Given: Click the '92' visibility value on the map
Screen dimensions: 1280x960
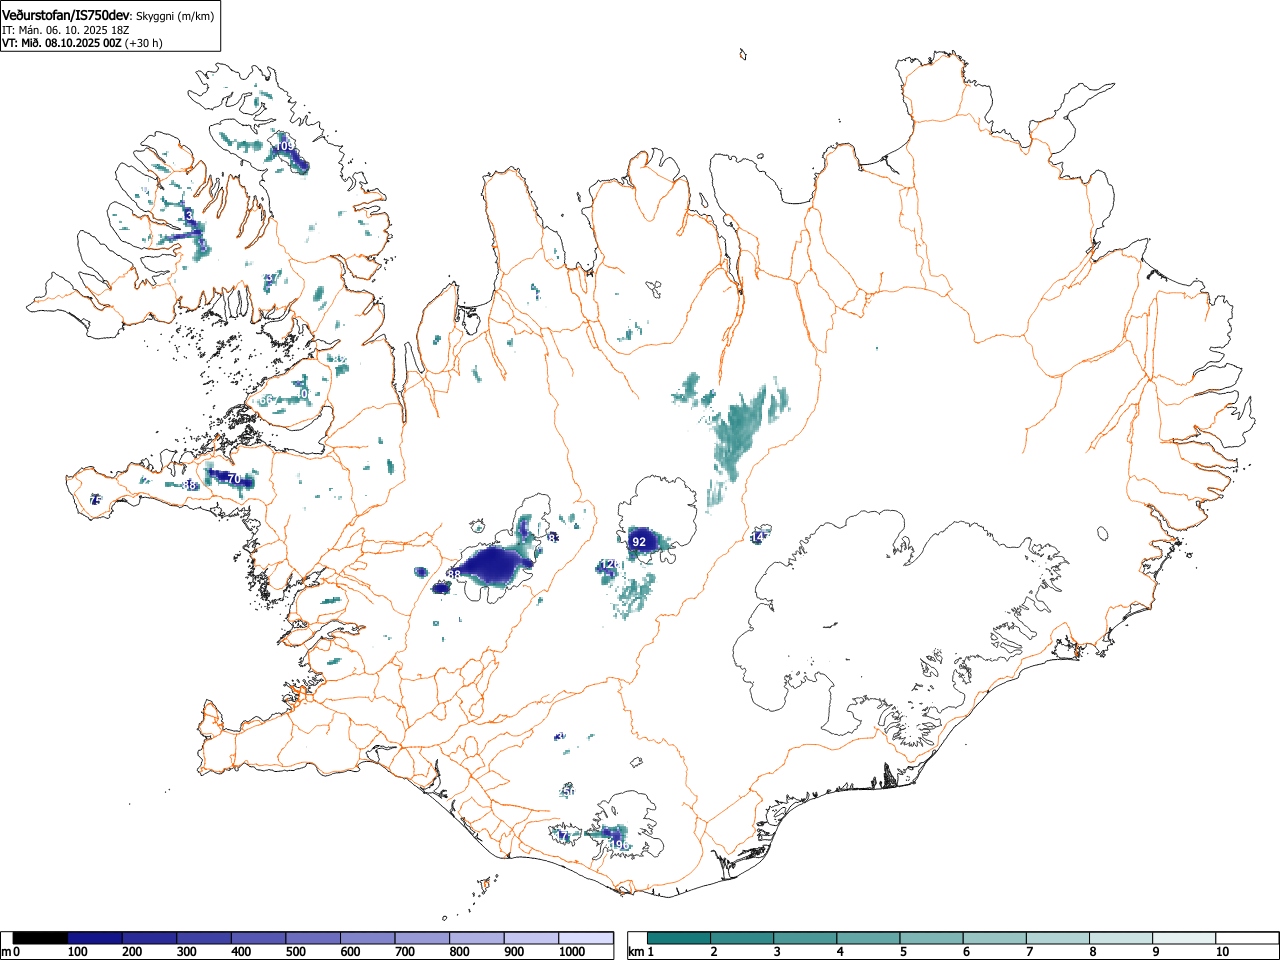Looking at the screenshot, I should point(639,542).
